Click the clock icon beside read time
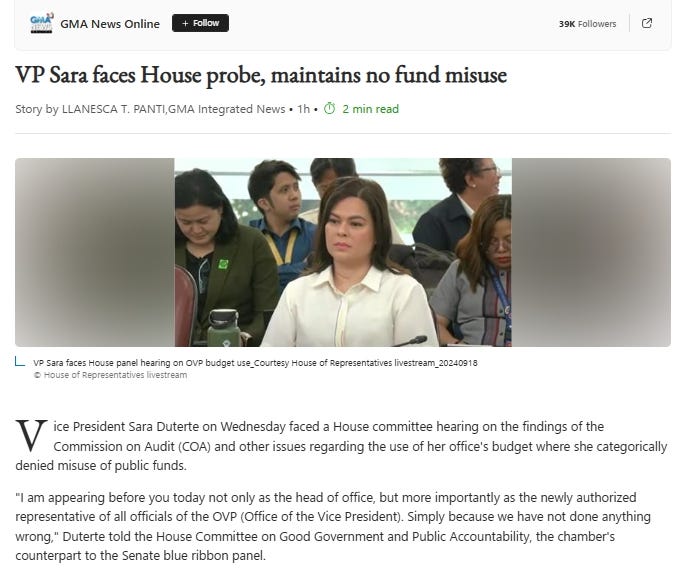 330,108
